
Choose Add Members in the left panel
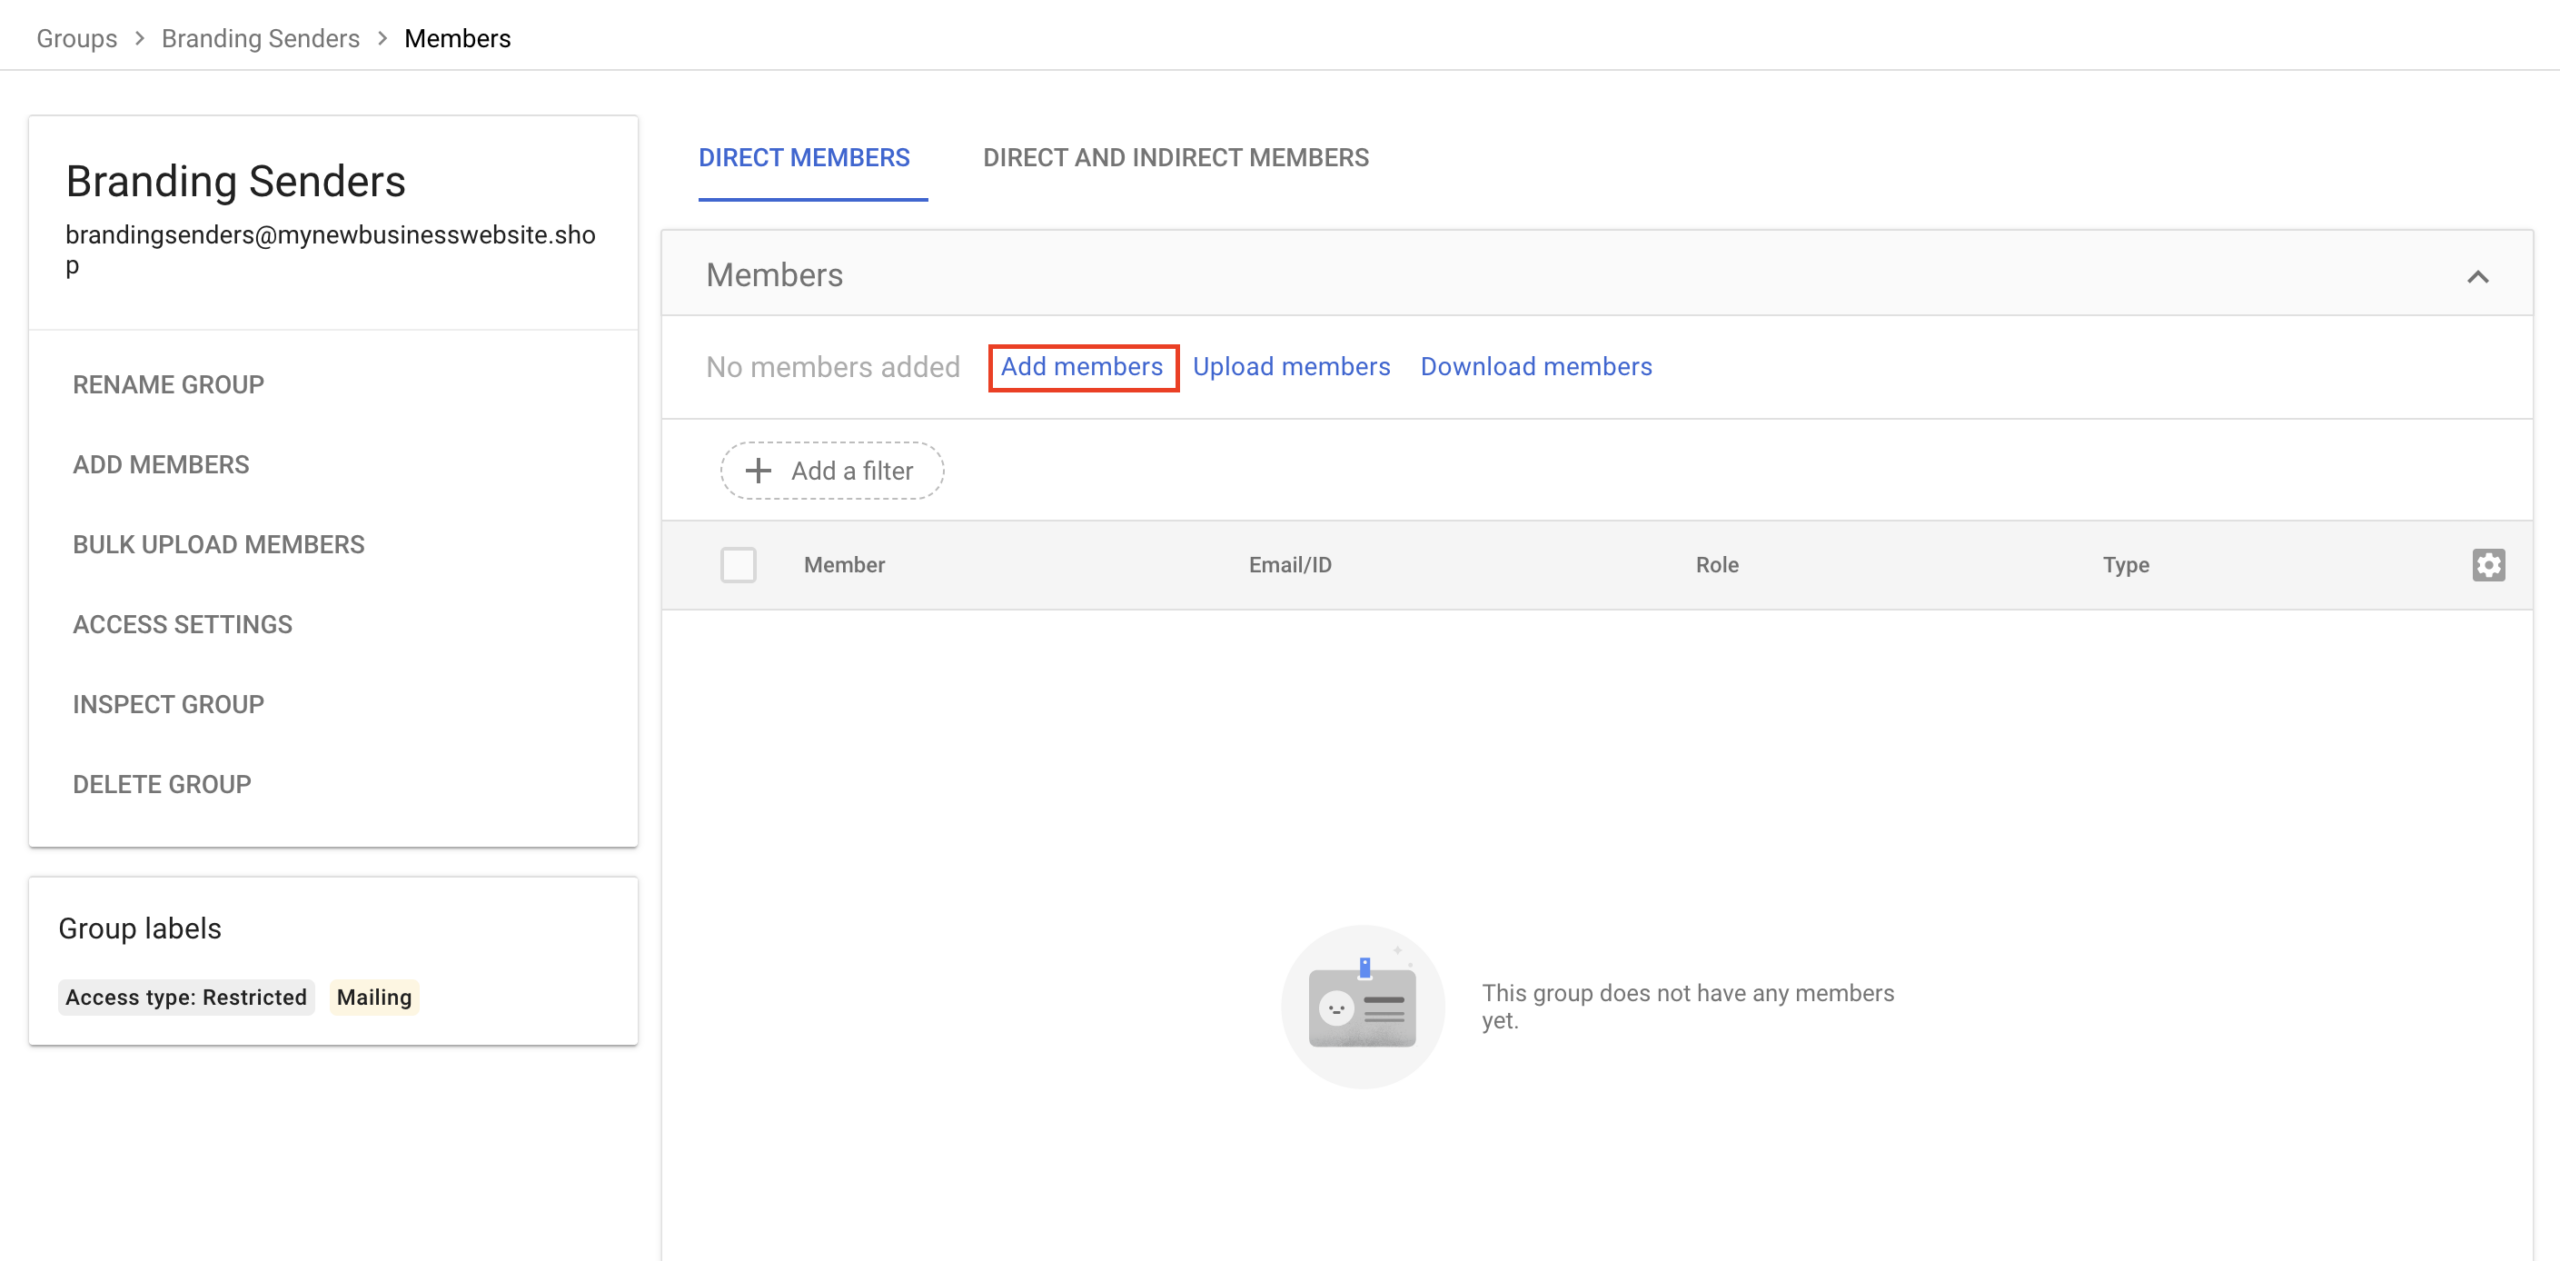click(x=161, y=465)
